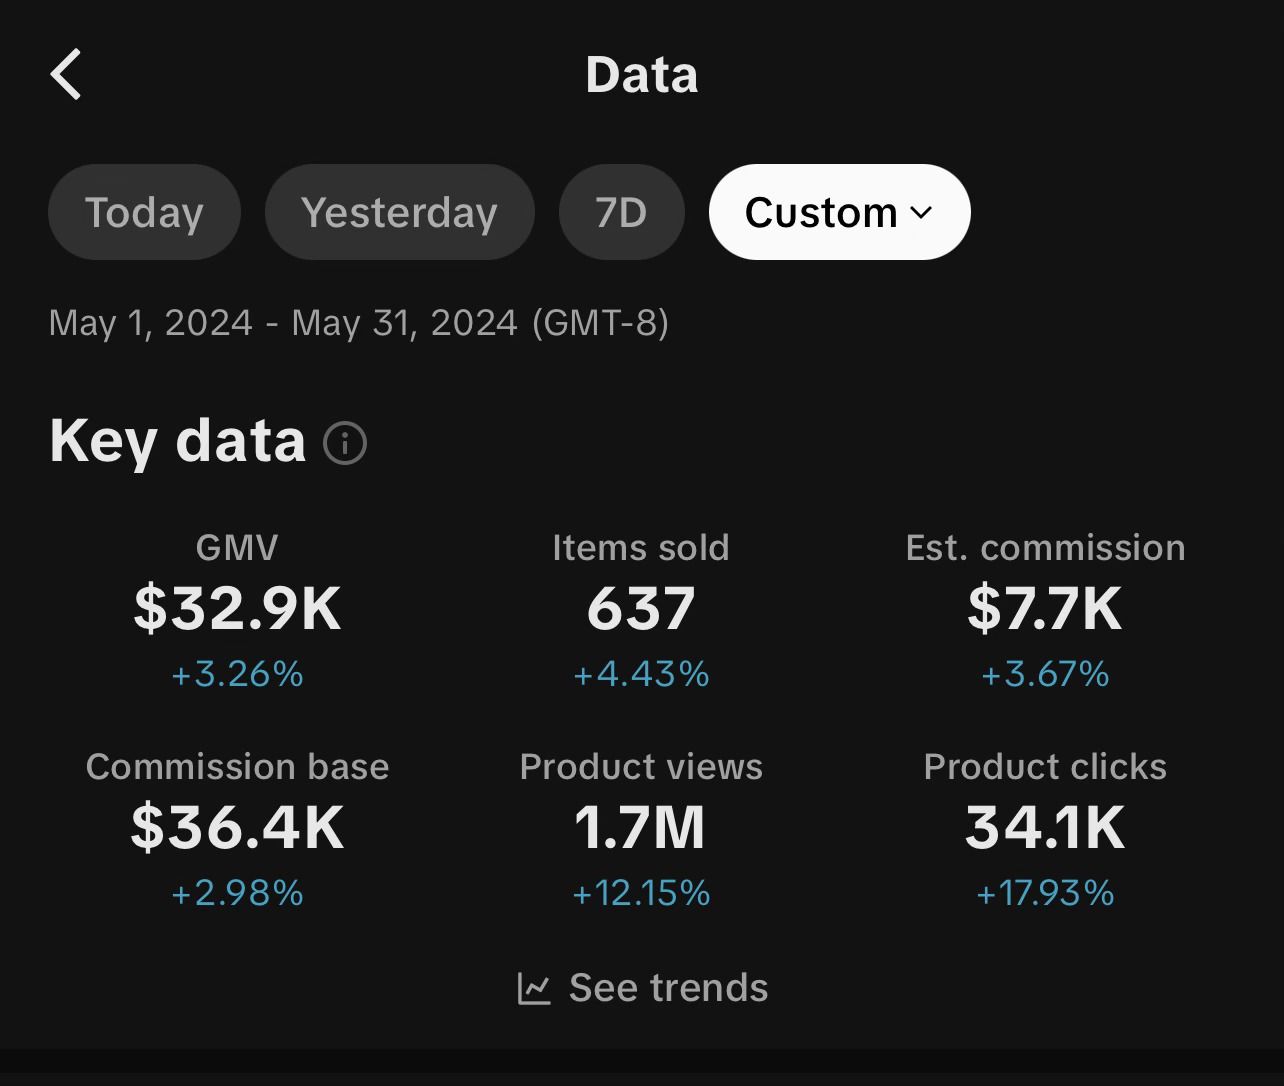Screen dimensions: 1284x1086
Task: Select the Commission base $36.4K metric
Action: (x=237, y=827)
